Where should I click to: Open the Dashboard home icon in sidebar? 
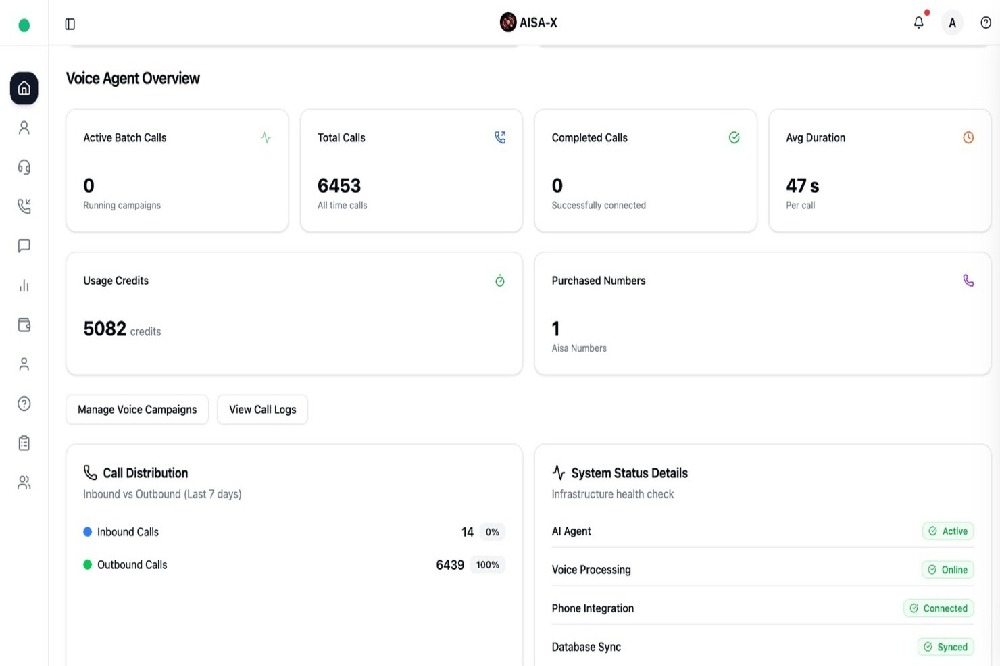coord(23,88)
